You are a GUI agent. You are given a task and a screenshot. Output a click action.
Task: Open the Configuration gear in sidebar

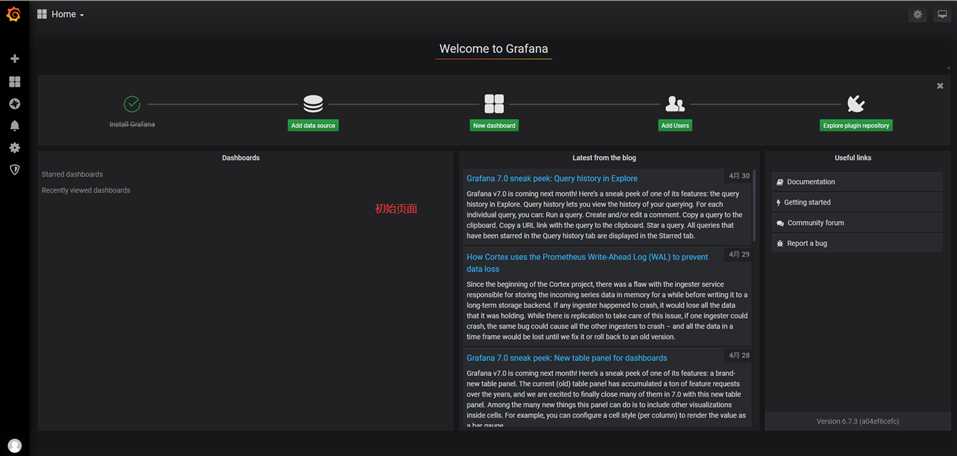click(15, 148)
